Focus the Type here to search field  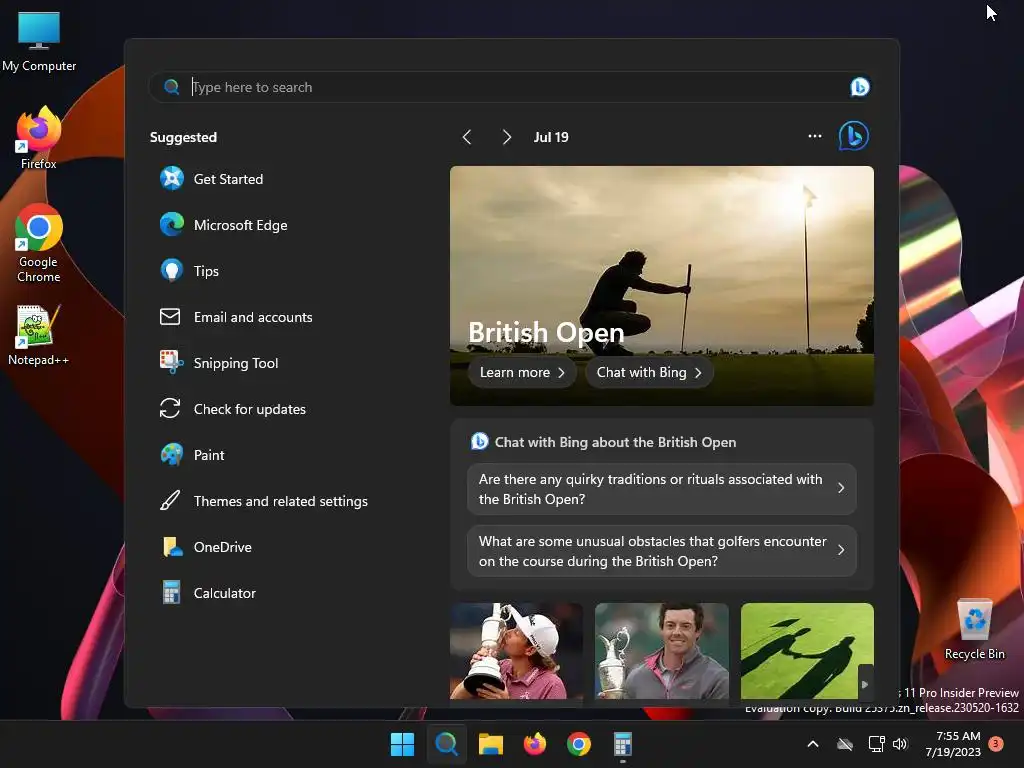509,87
